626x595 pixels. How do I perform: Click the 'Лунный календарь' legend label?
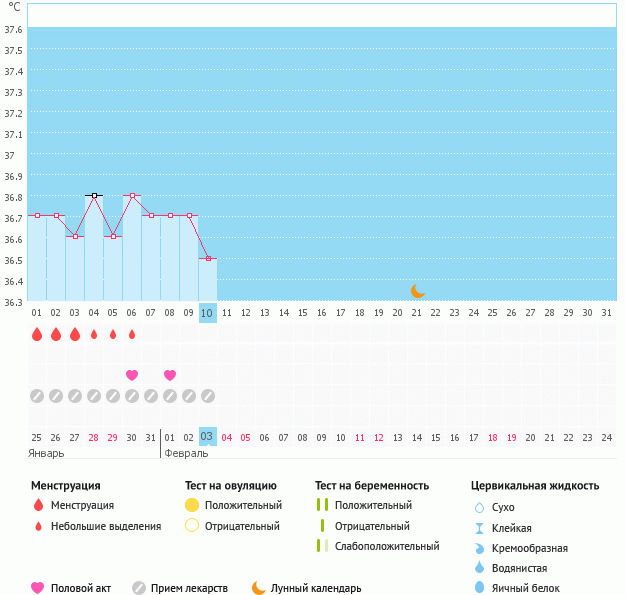pyautogui.click(x=318, y=588)
